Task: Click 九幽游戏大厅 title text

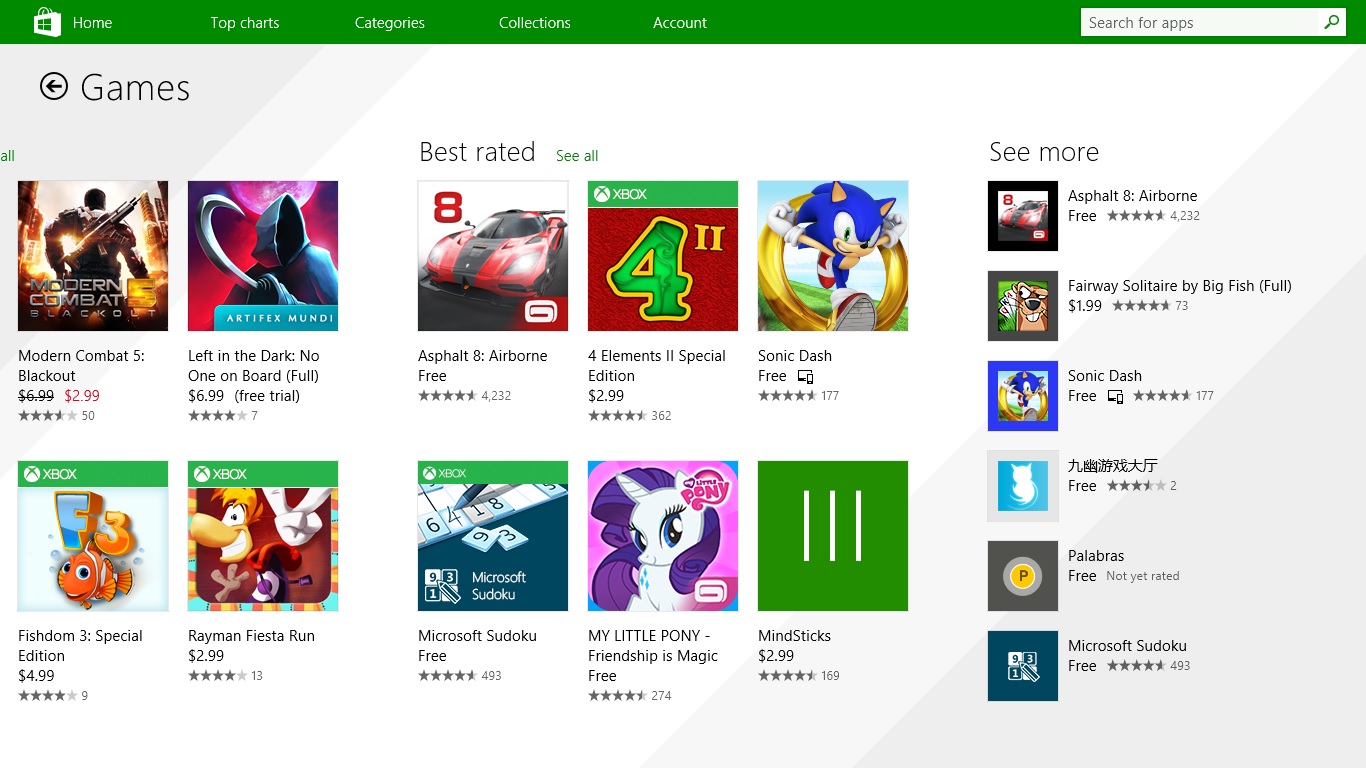Action: pyautogui.click(x=1113, y=466)
